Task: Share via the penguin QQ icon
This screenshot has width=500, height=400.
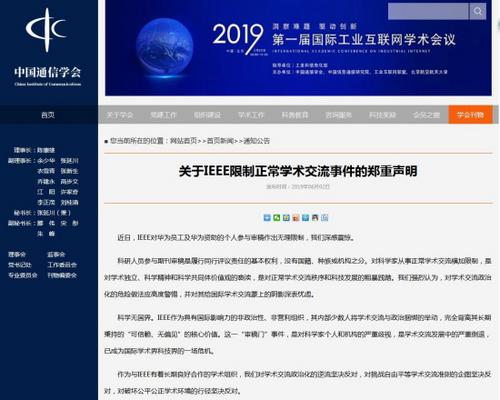Action: [x=315, y=218]
